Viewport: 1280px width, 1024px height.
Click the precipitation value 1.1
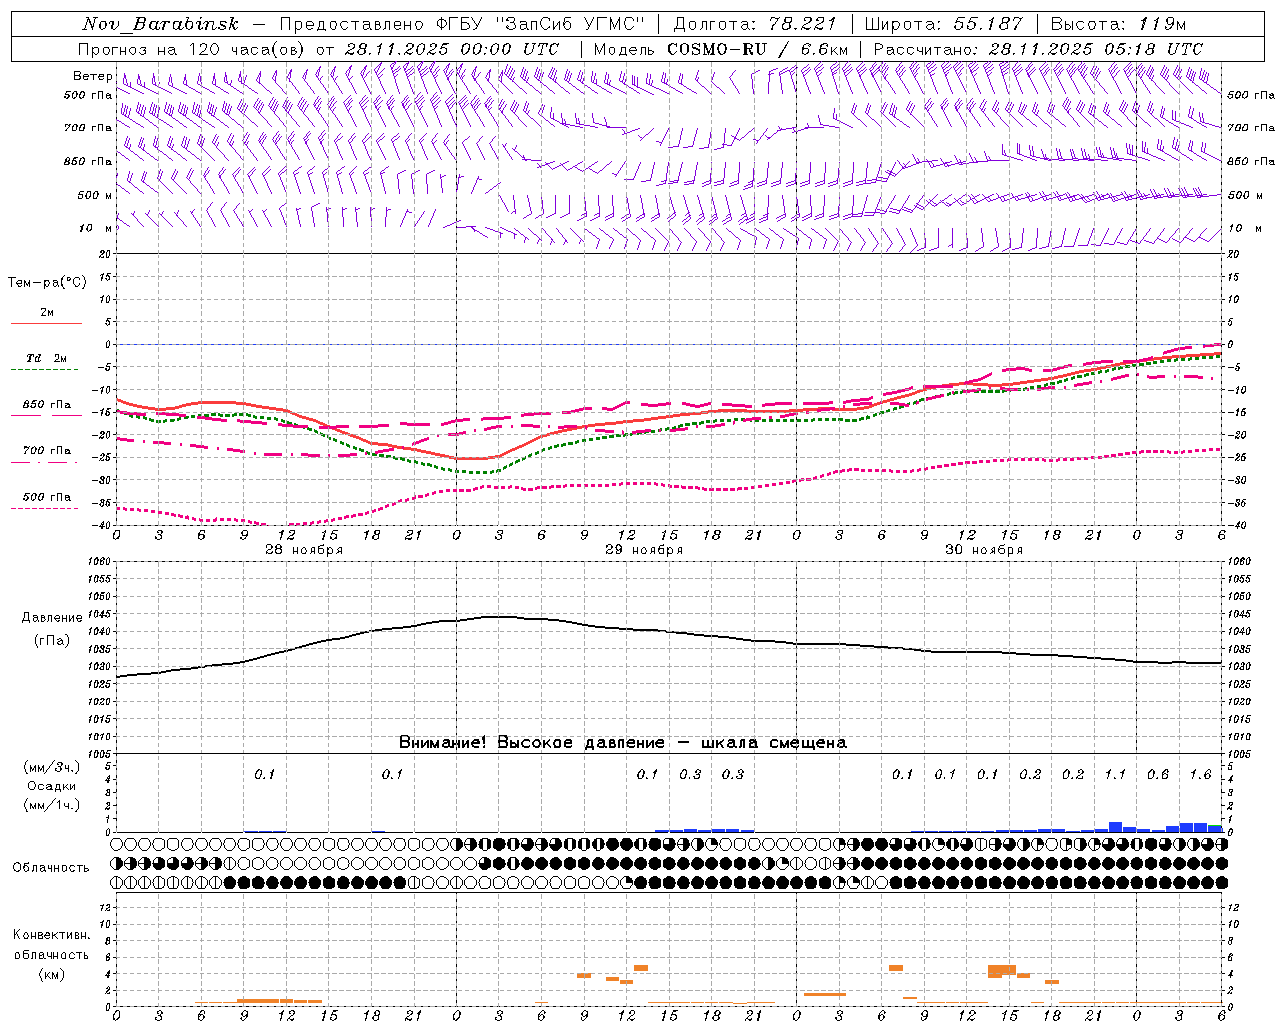pyautogui.click(x=1115, y=774)
